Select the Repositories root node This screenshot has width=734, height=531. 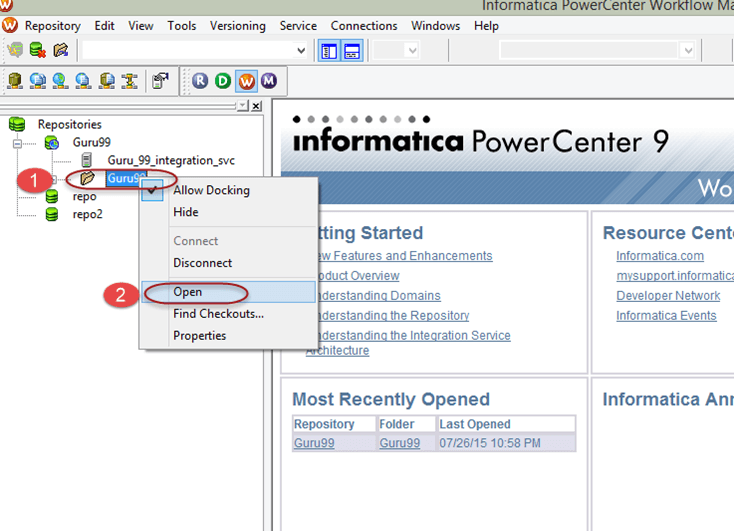pos(70,125)
